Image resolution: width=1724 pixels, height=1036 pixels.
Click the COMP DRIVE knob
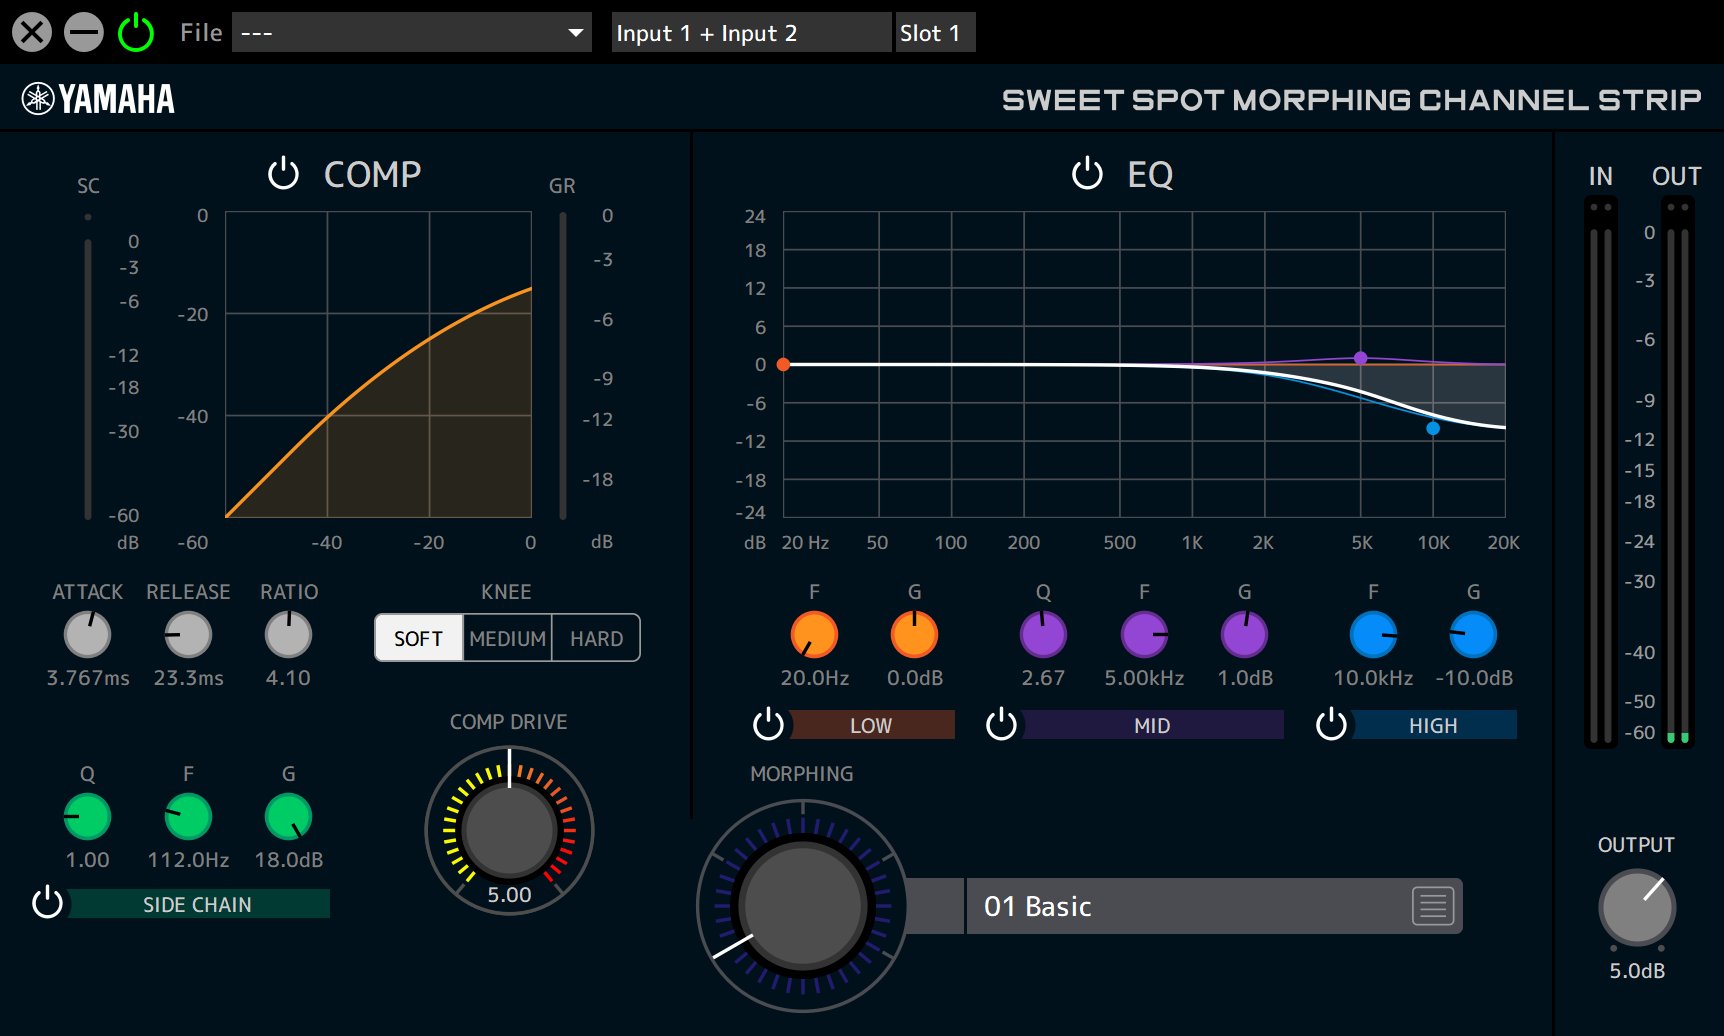coord(509,830)
